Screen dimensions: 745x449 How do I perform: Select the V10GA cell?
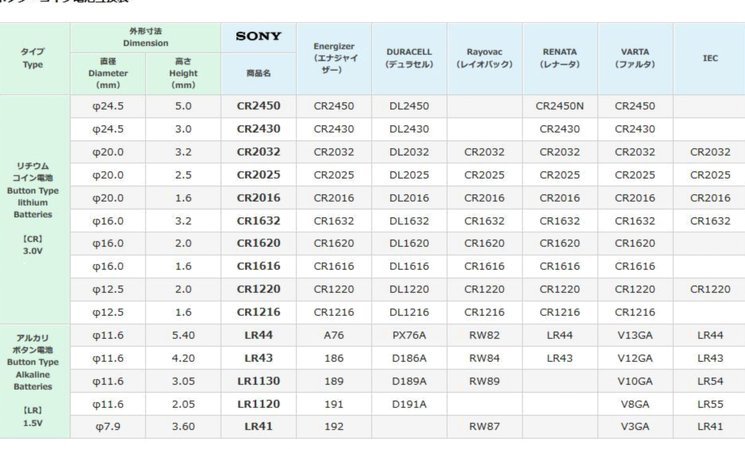pos(635,382)
